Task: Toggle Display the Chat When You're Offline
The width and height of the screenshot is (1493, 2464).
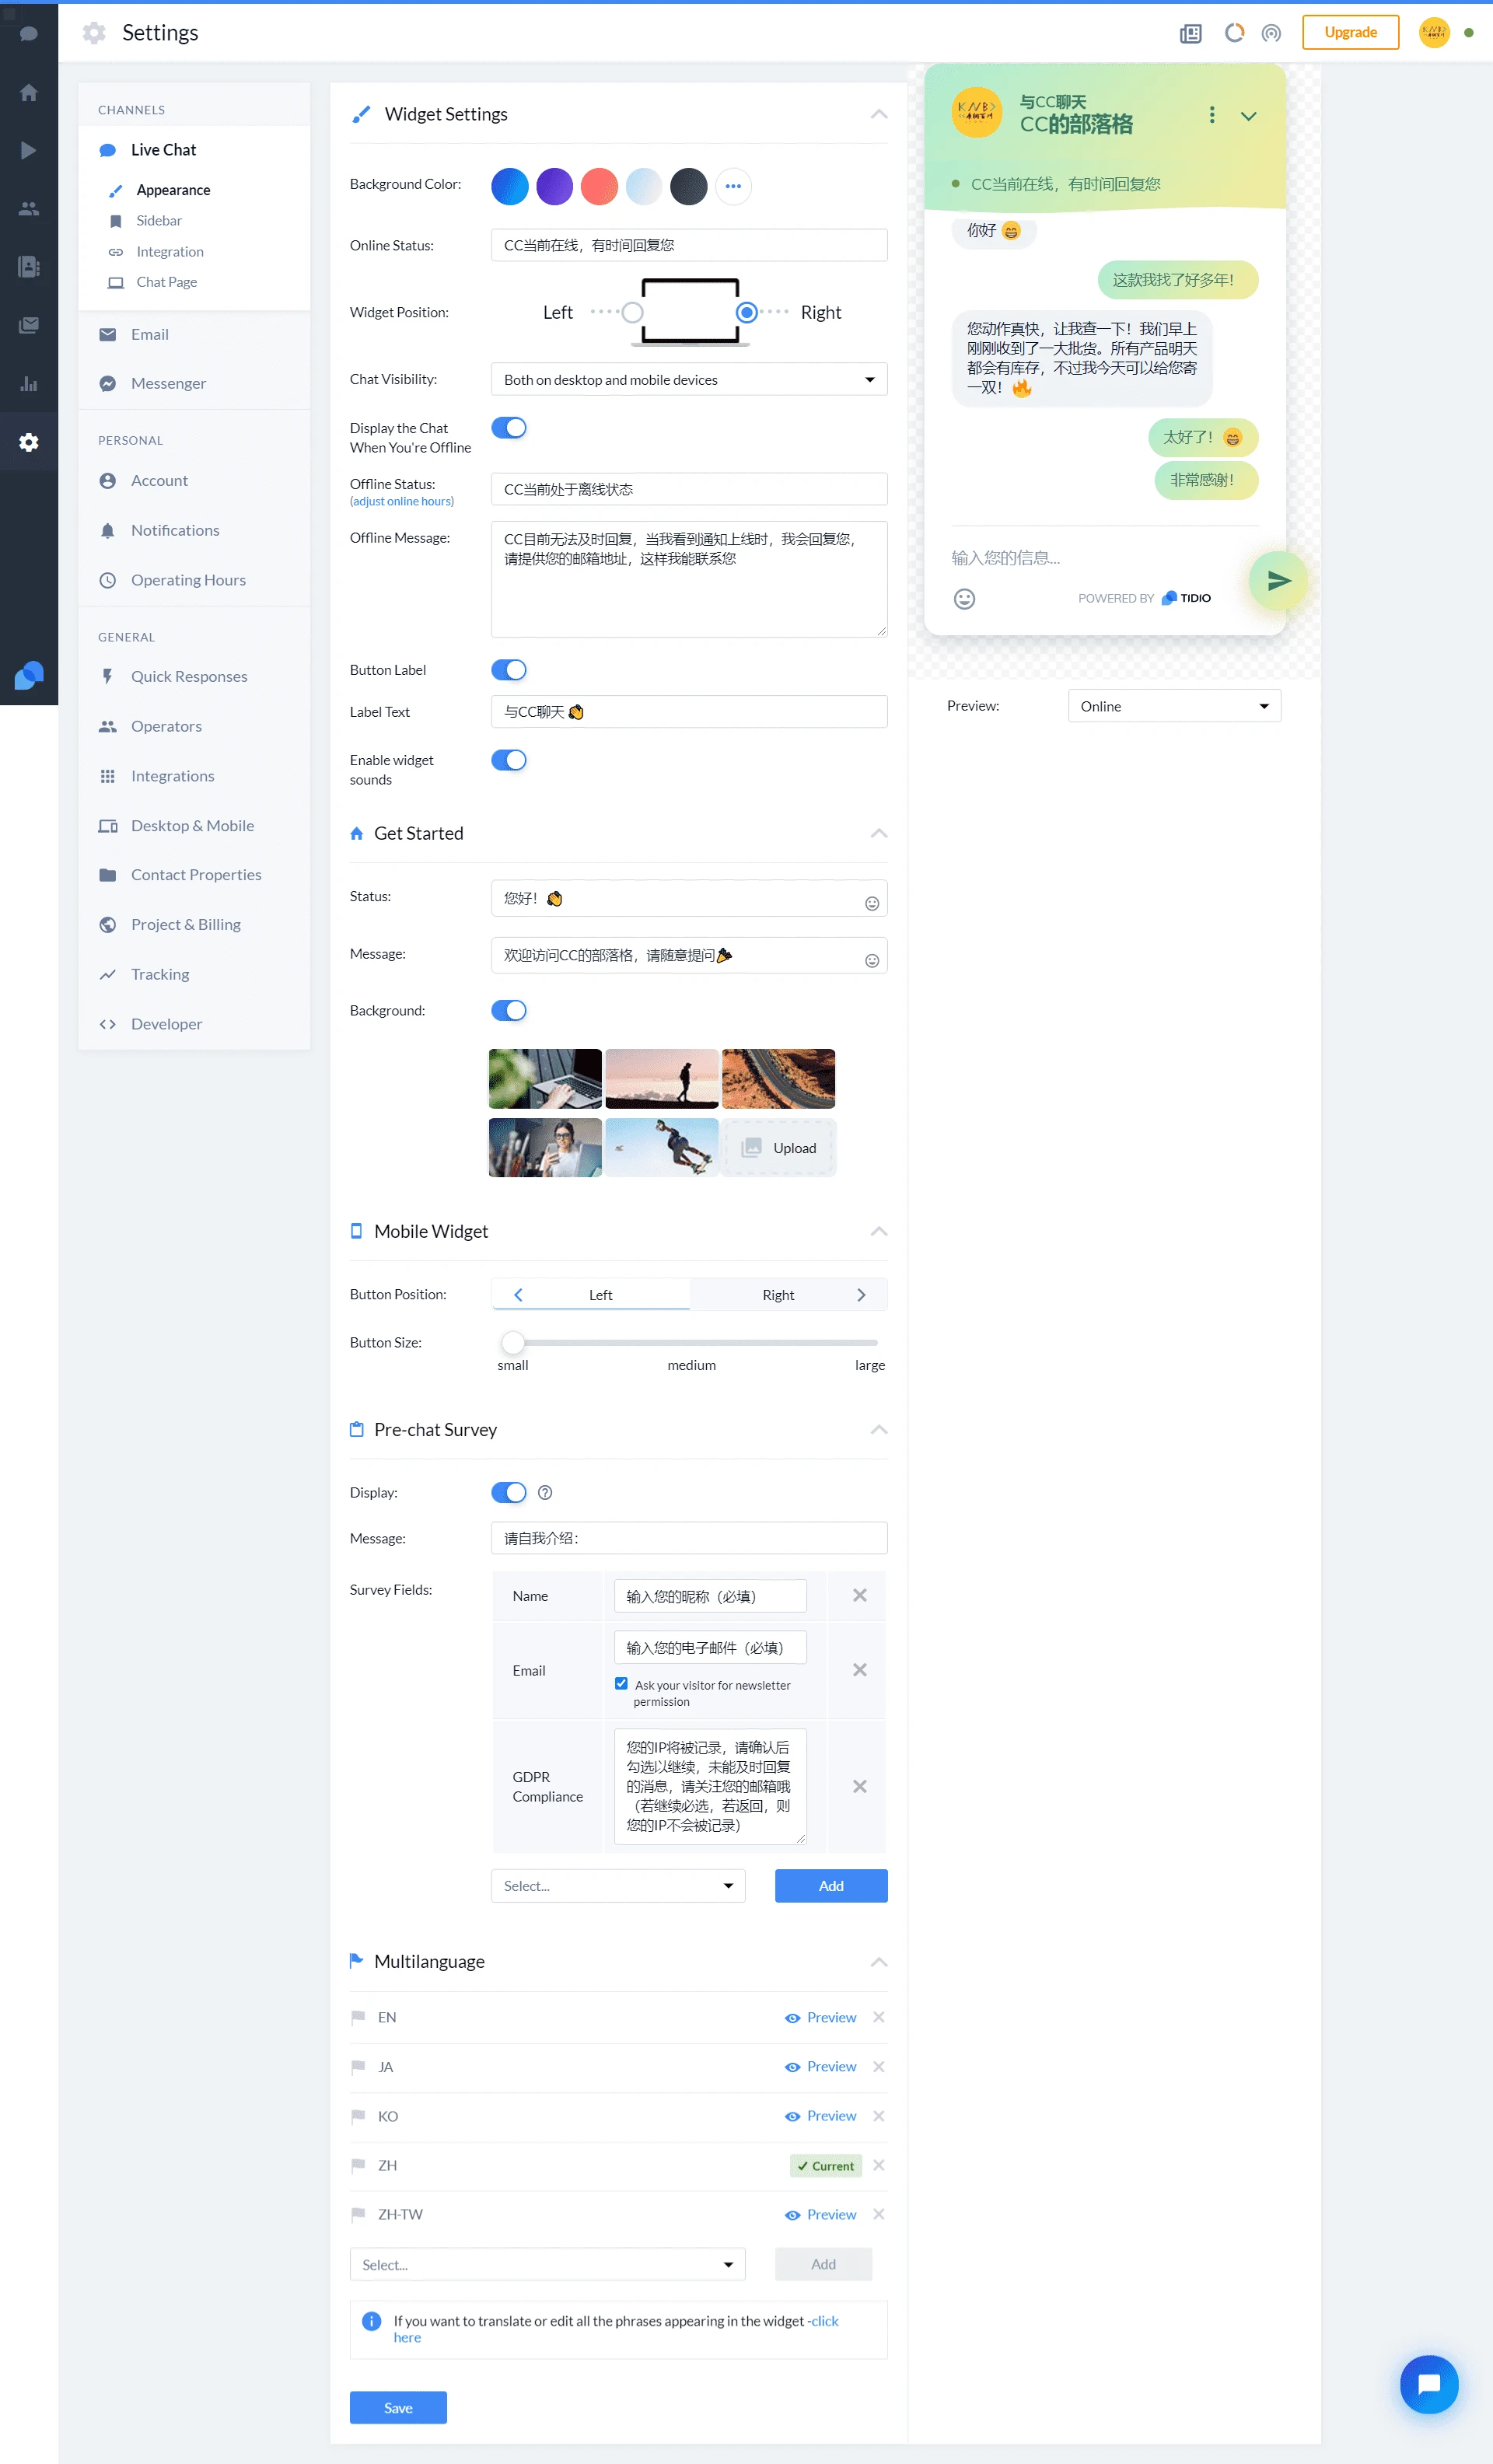Action: [509, 428]
